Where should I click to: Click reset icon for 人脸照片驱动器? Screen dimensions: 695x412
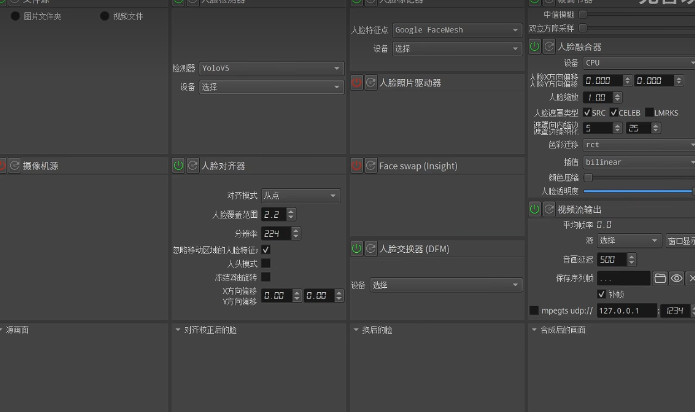pyautogui.click(x=370, y=82)
